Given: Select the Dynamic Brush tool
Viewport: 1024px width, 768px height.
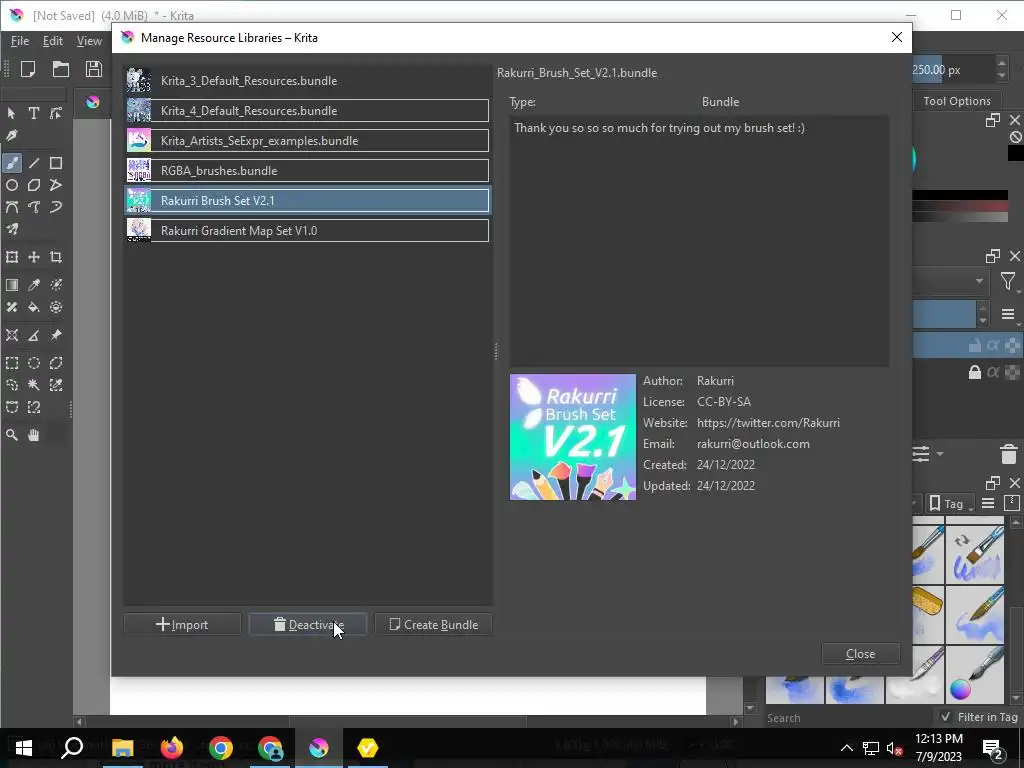Looking at the screenshot, I should tap(56, 207).
